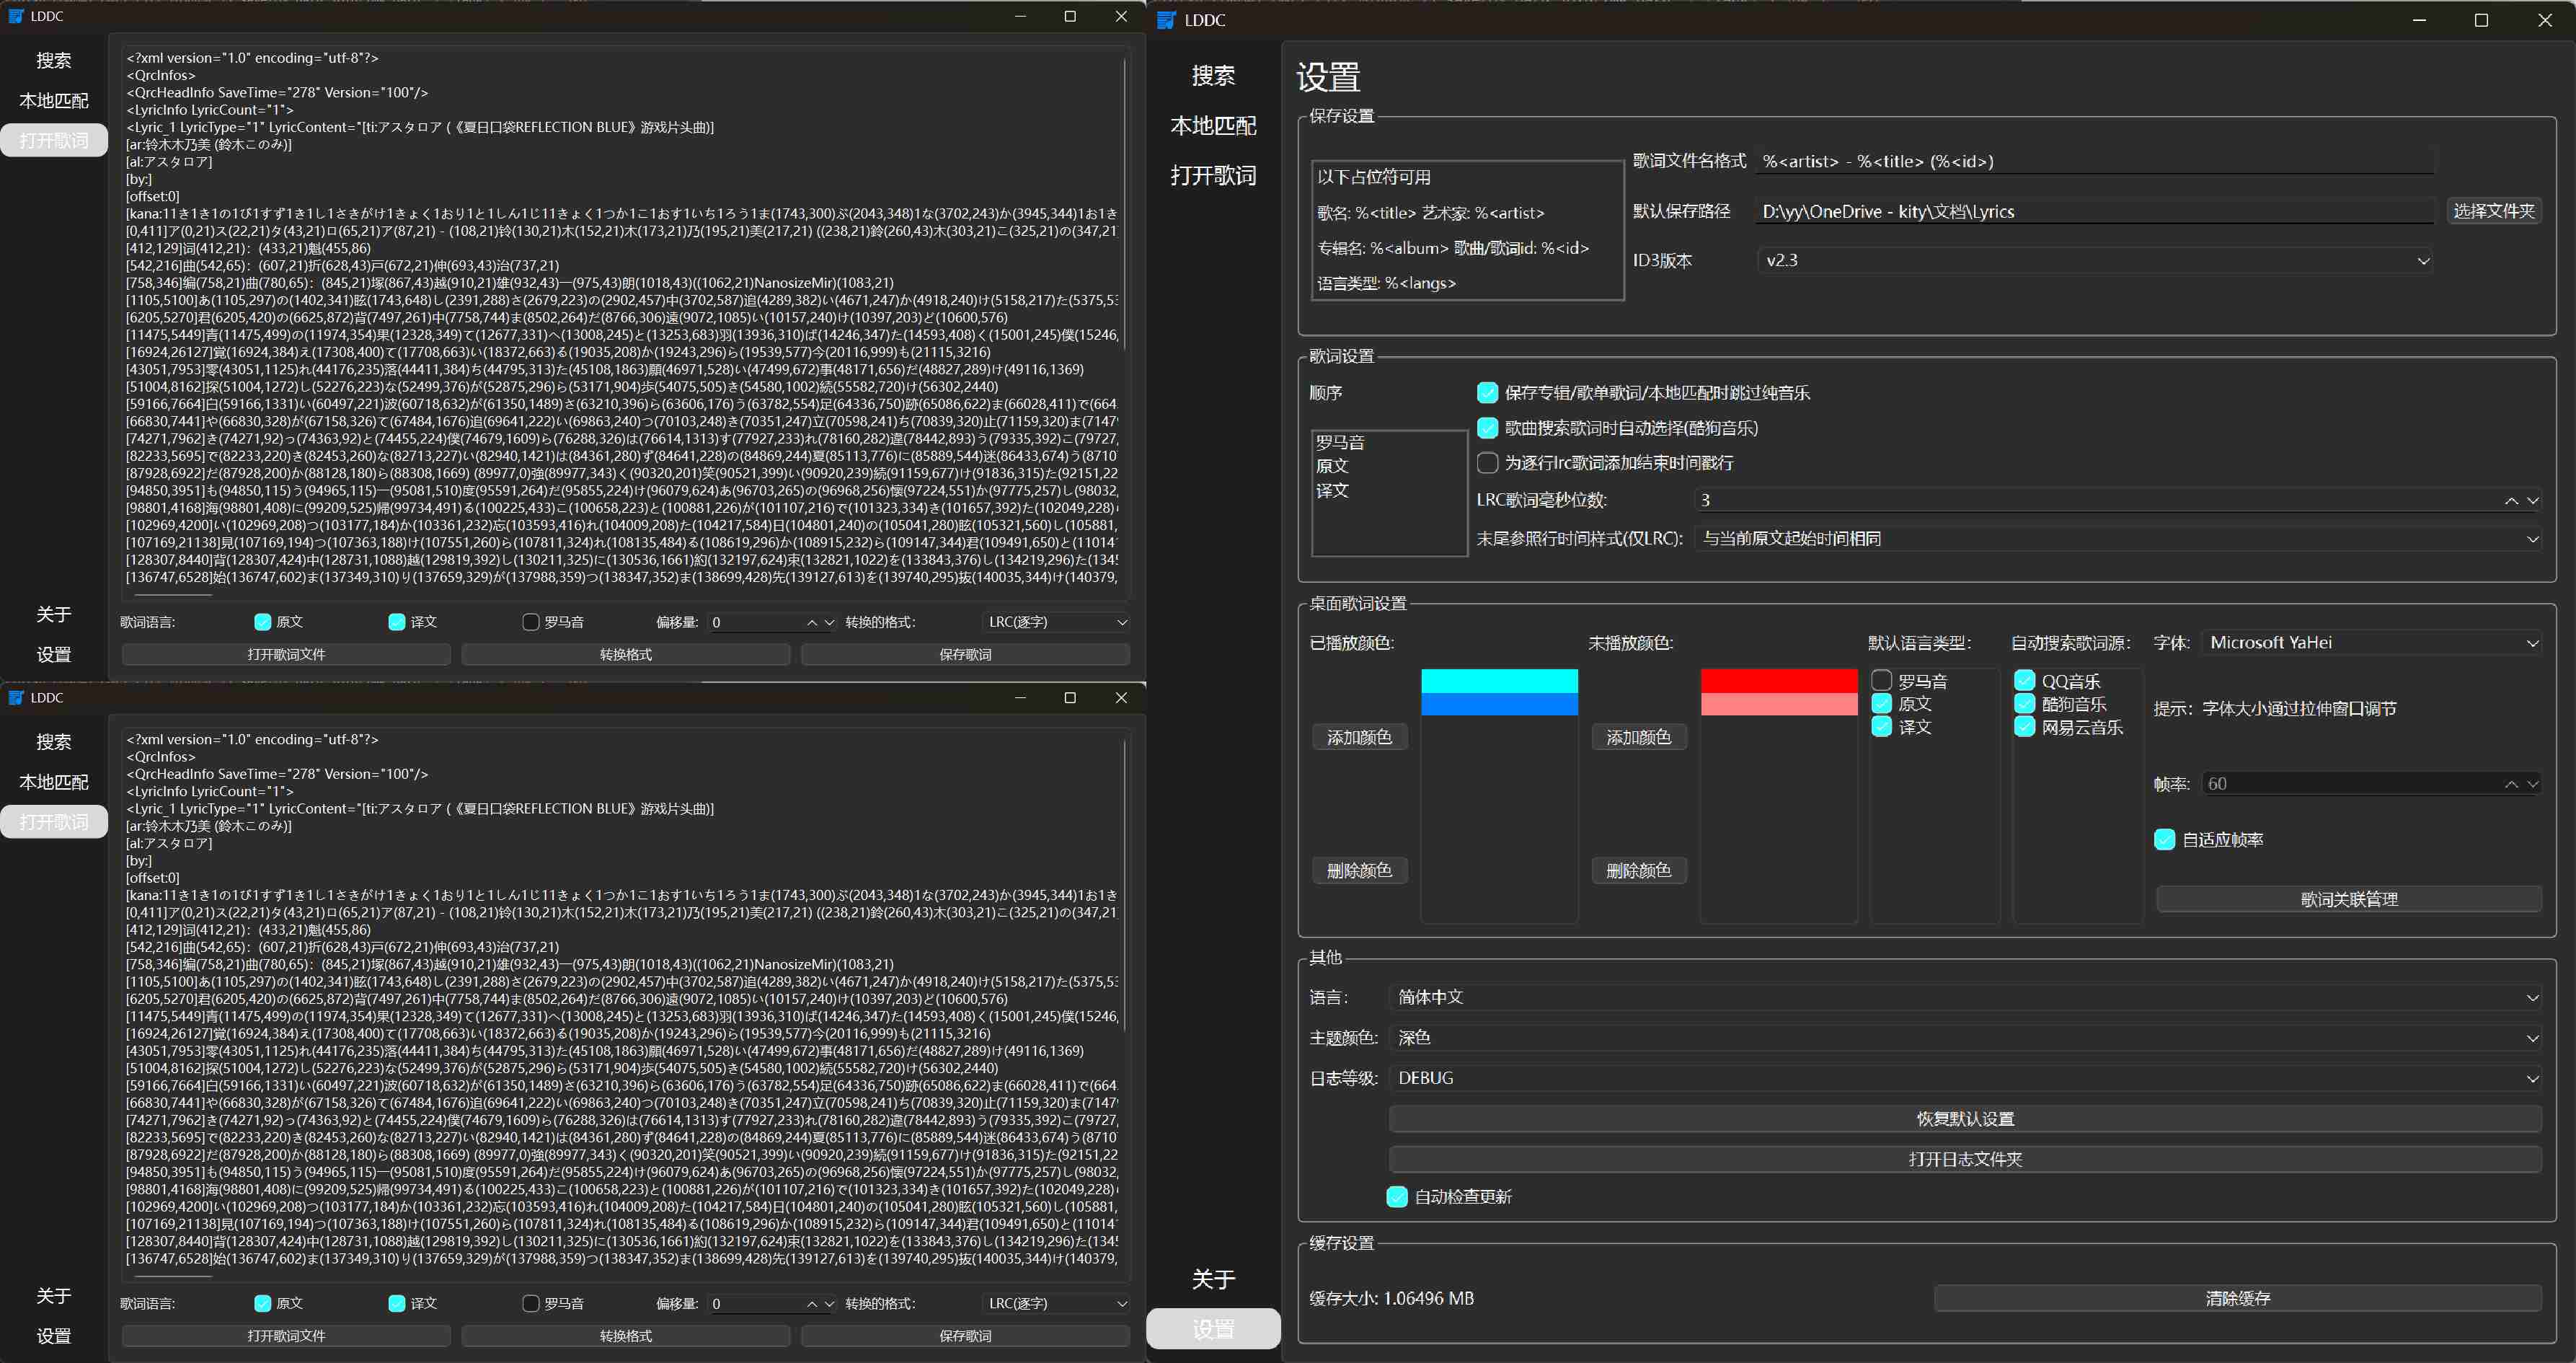Toggle 酷狗音乐 lyrics source checkbox
The image size is (2576, 1363).
[2025, 704]
